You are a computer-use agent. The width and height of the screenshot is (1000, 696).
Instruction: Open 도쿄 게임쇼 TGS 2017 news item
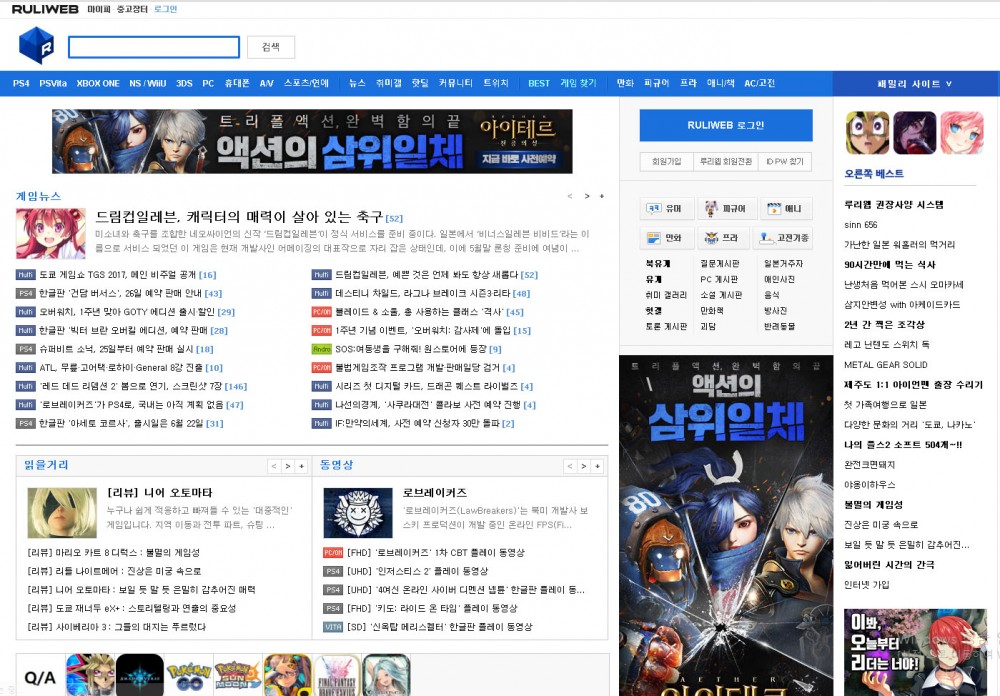point(117,275)
